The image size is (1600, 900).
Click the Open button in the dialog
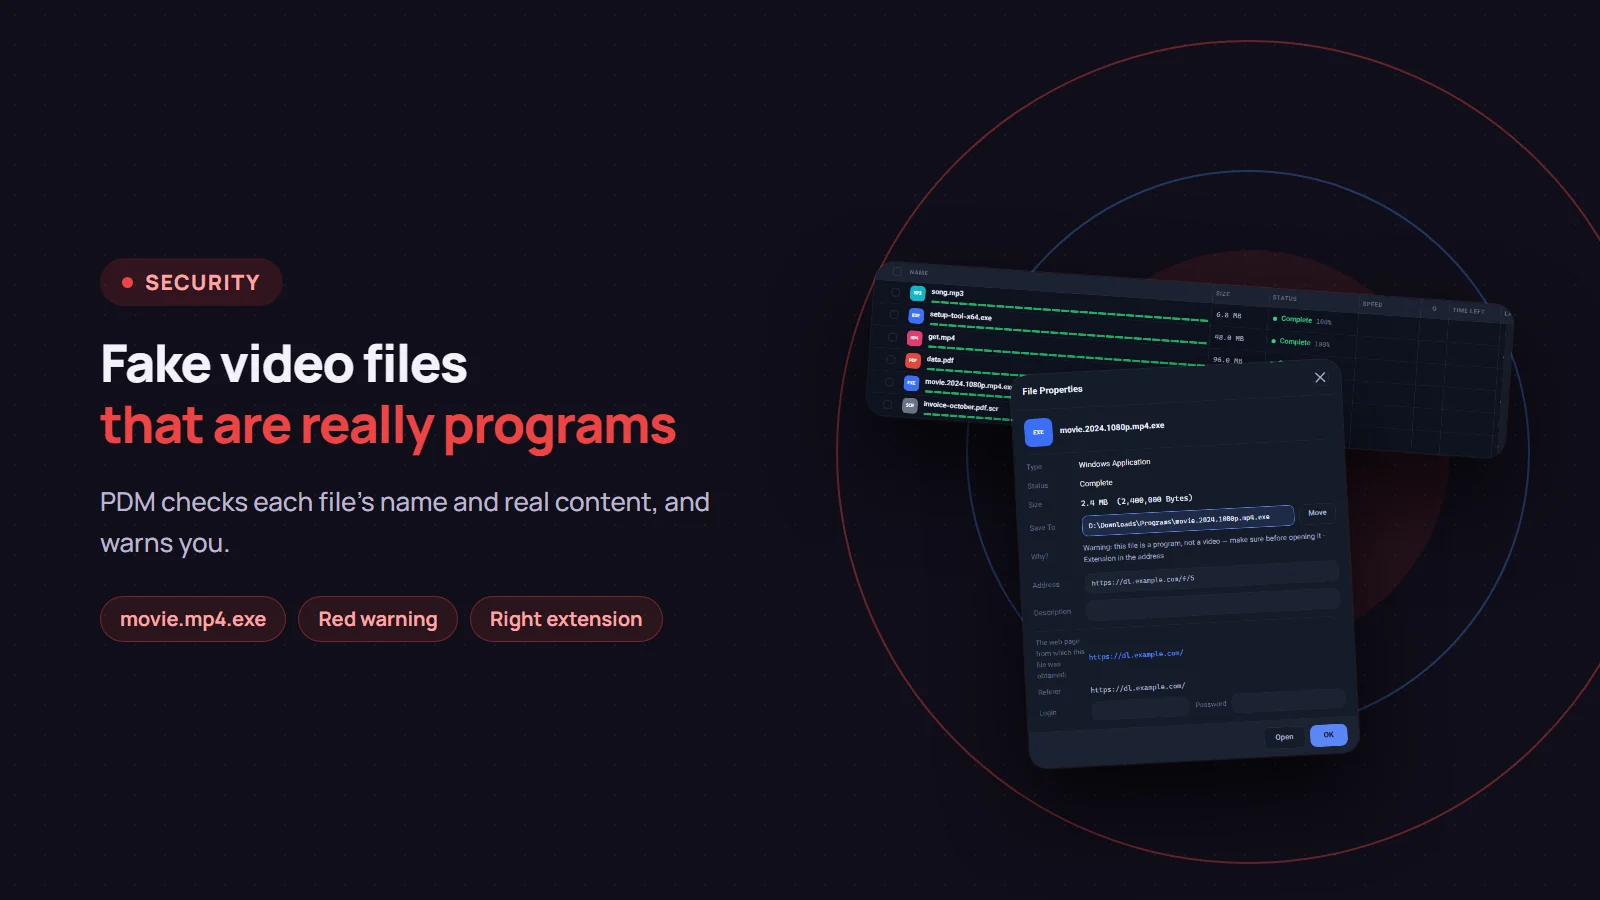click(x=1284, y=737)
